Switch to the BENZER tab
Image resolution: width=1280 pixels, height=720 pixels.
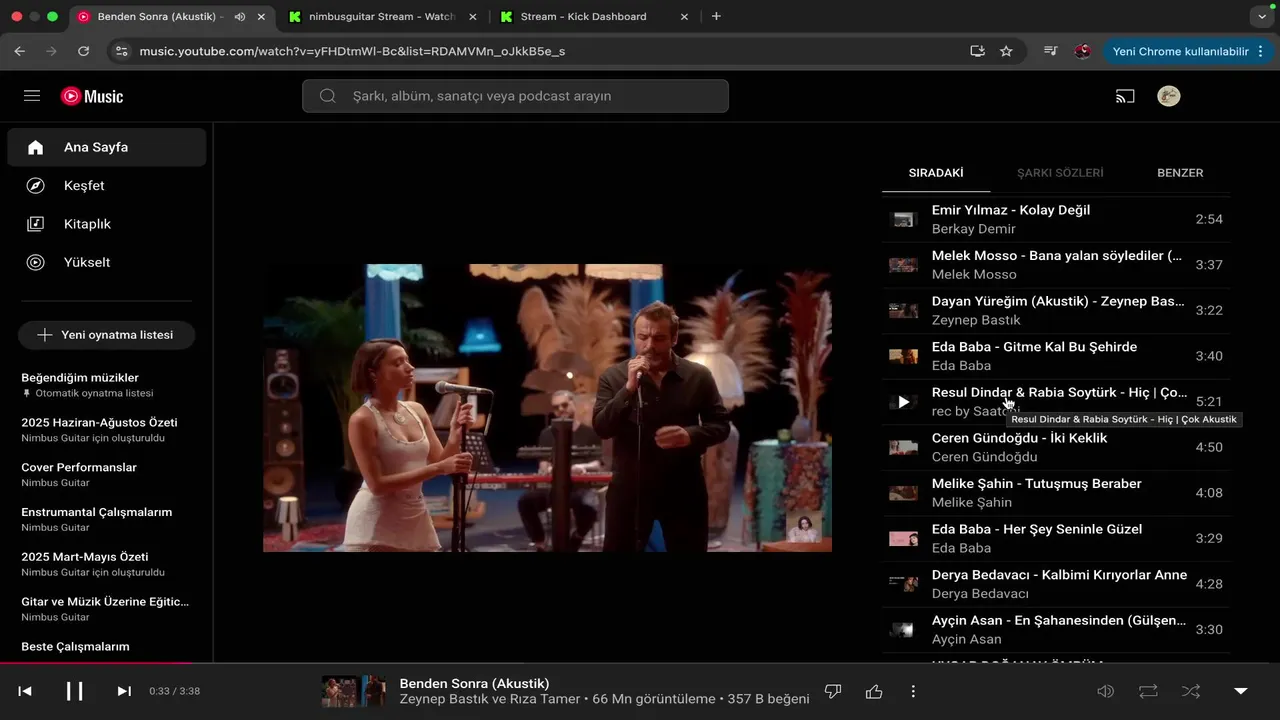click(1180, 173)
